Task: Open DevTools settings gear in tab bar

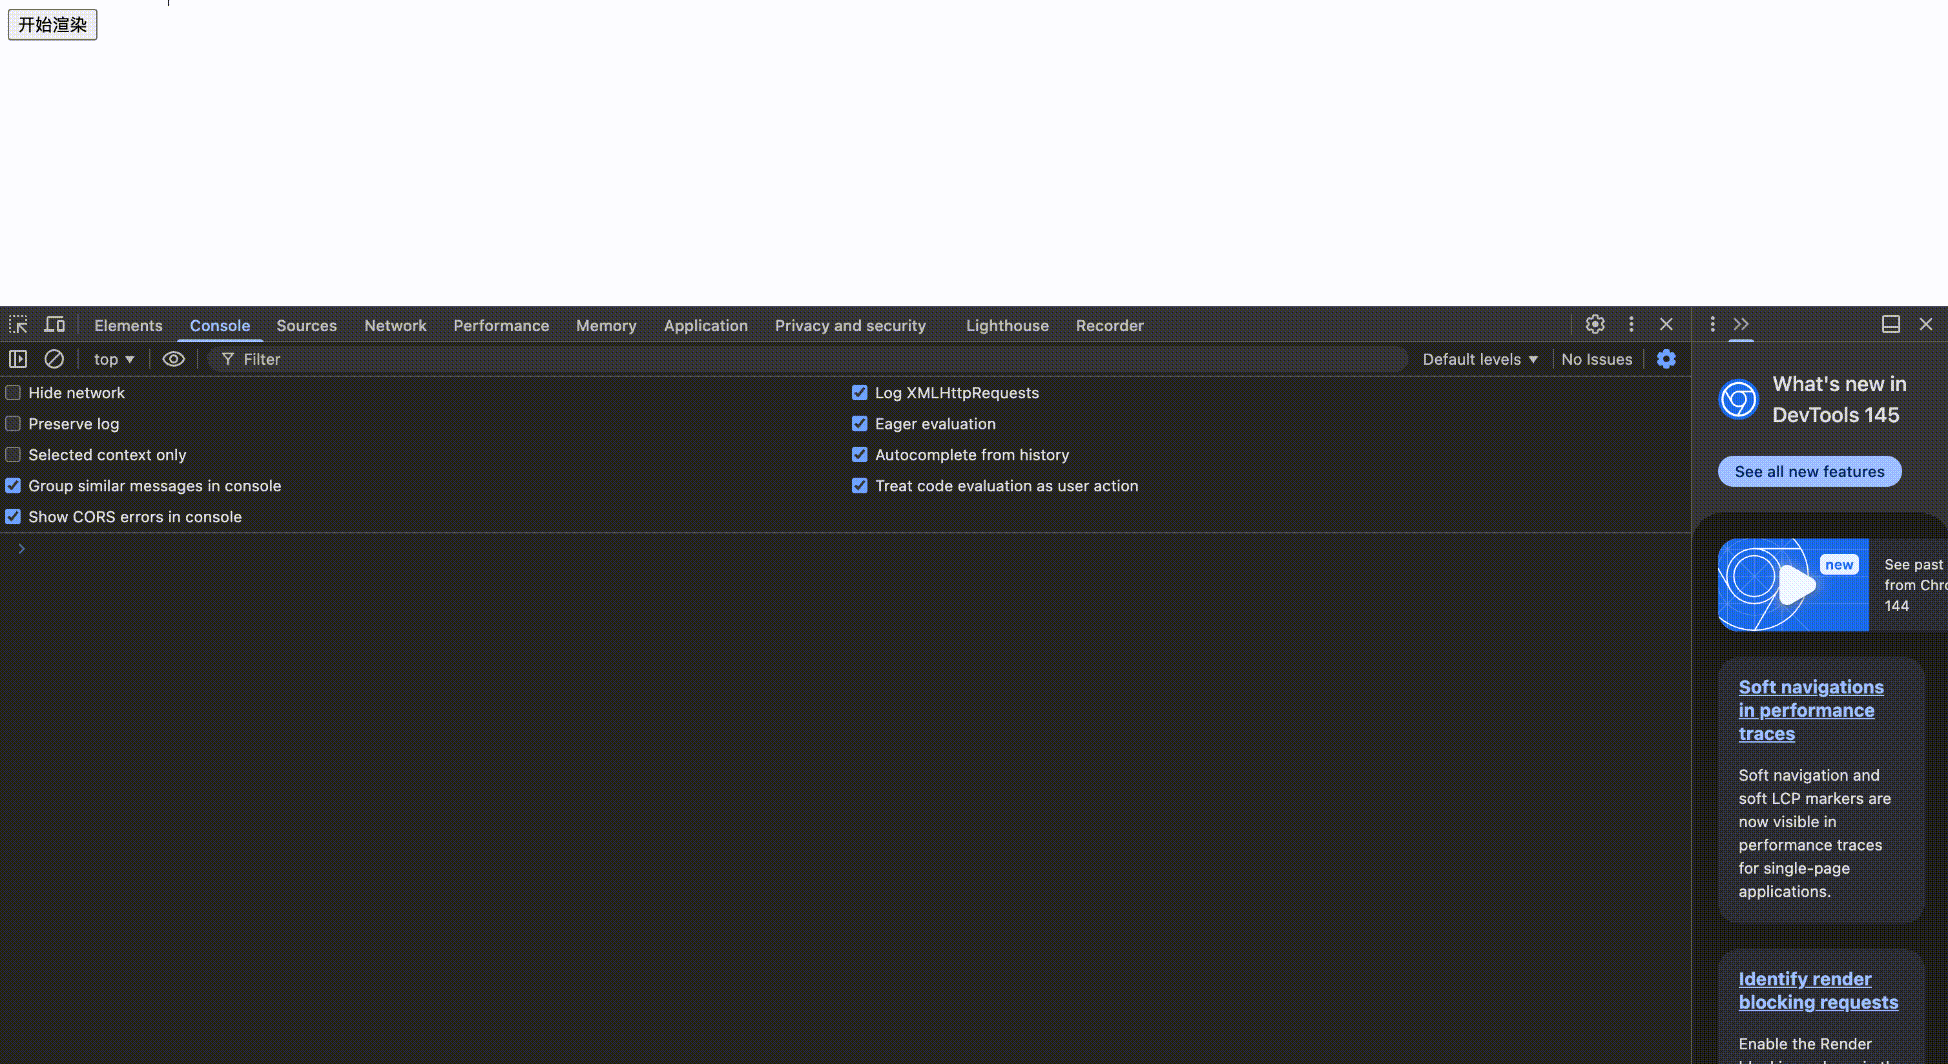Action: [x=1595, y=324]
